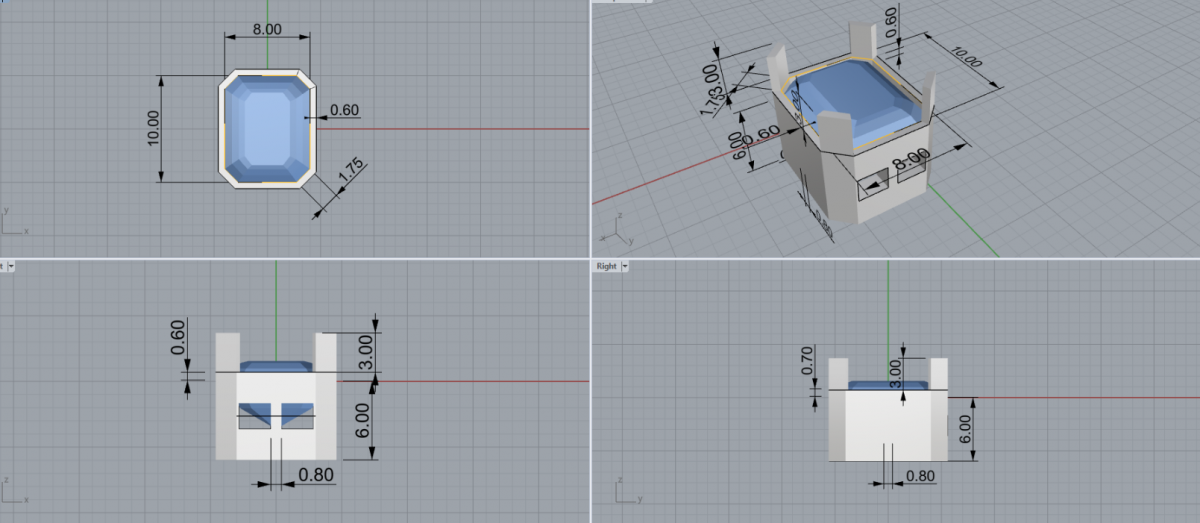
Task: Select the 8.00 dimension in Perspective view
Action: 911,158
